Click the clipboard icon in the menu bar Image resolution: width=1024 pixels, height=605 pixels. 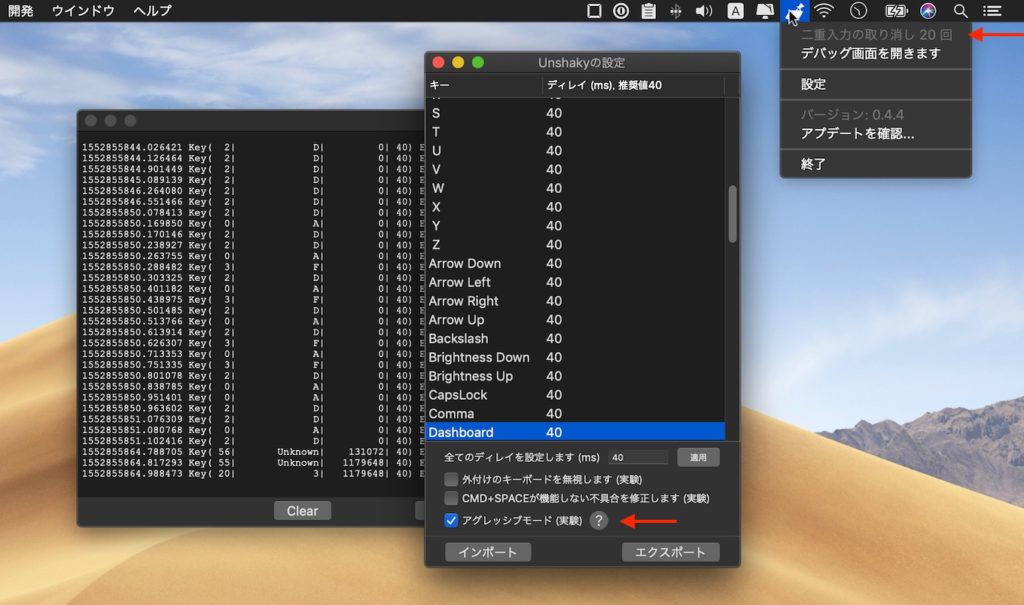click(648, 11)
